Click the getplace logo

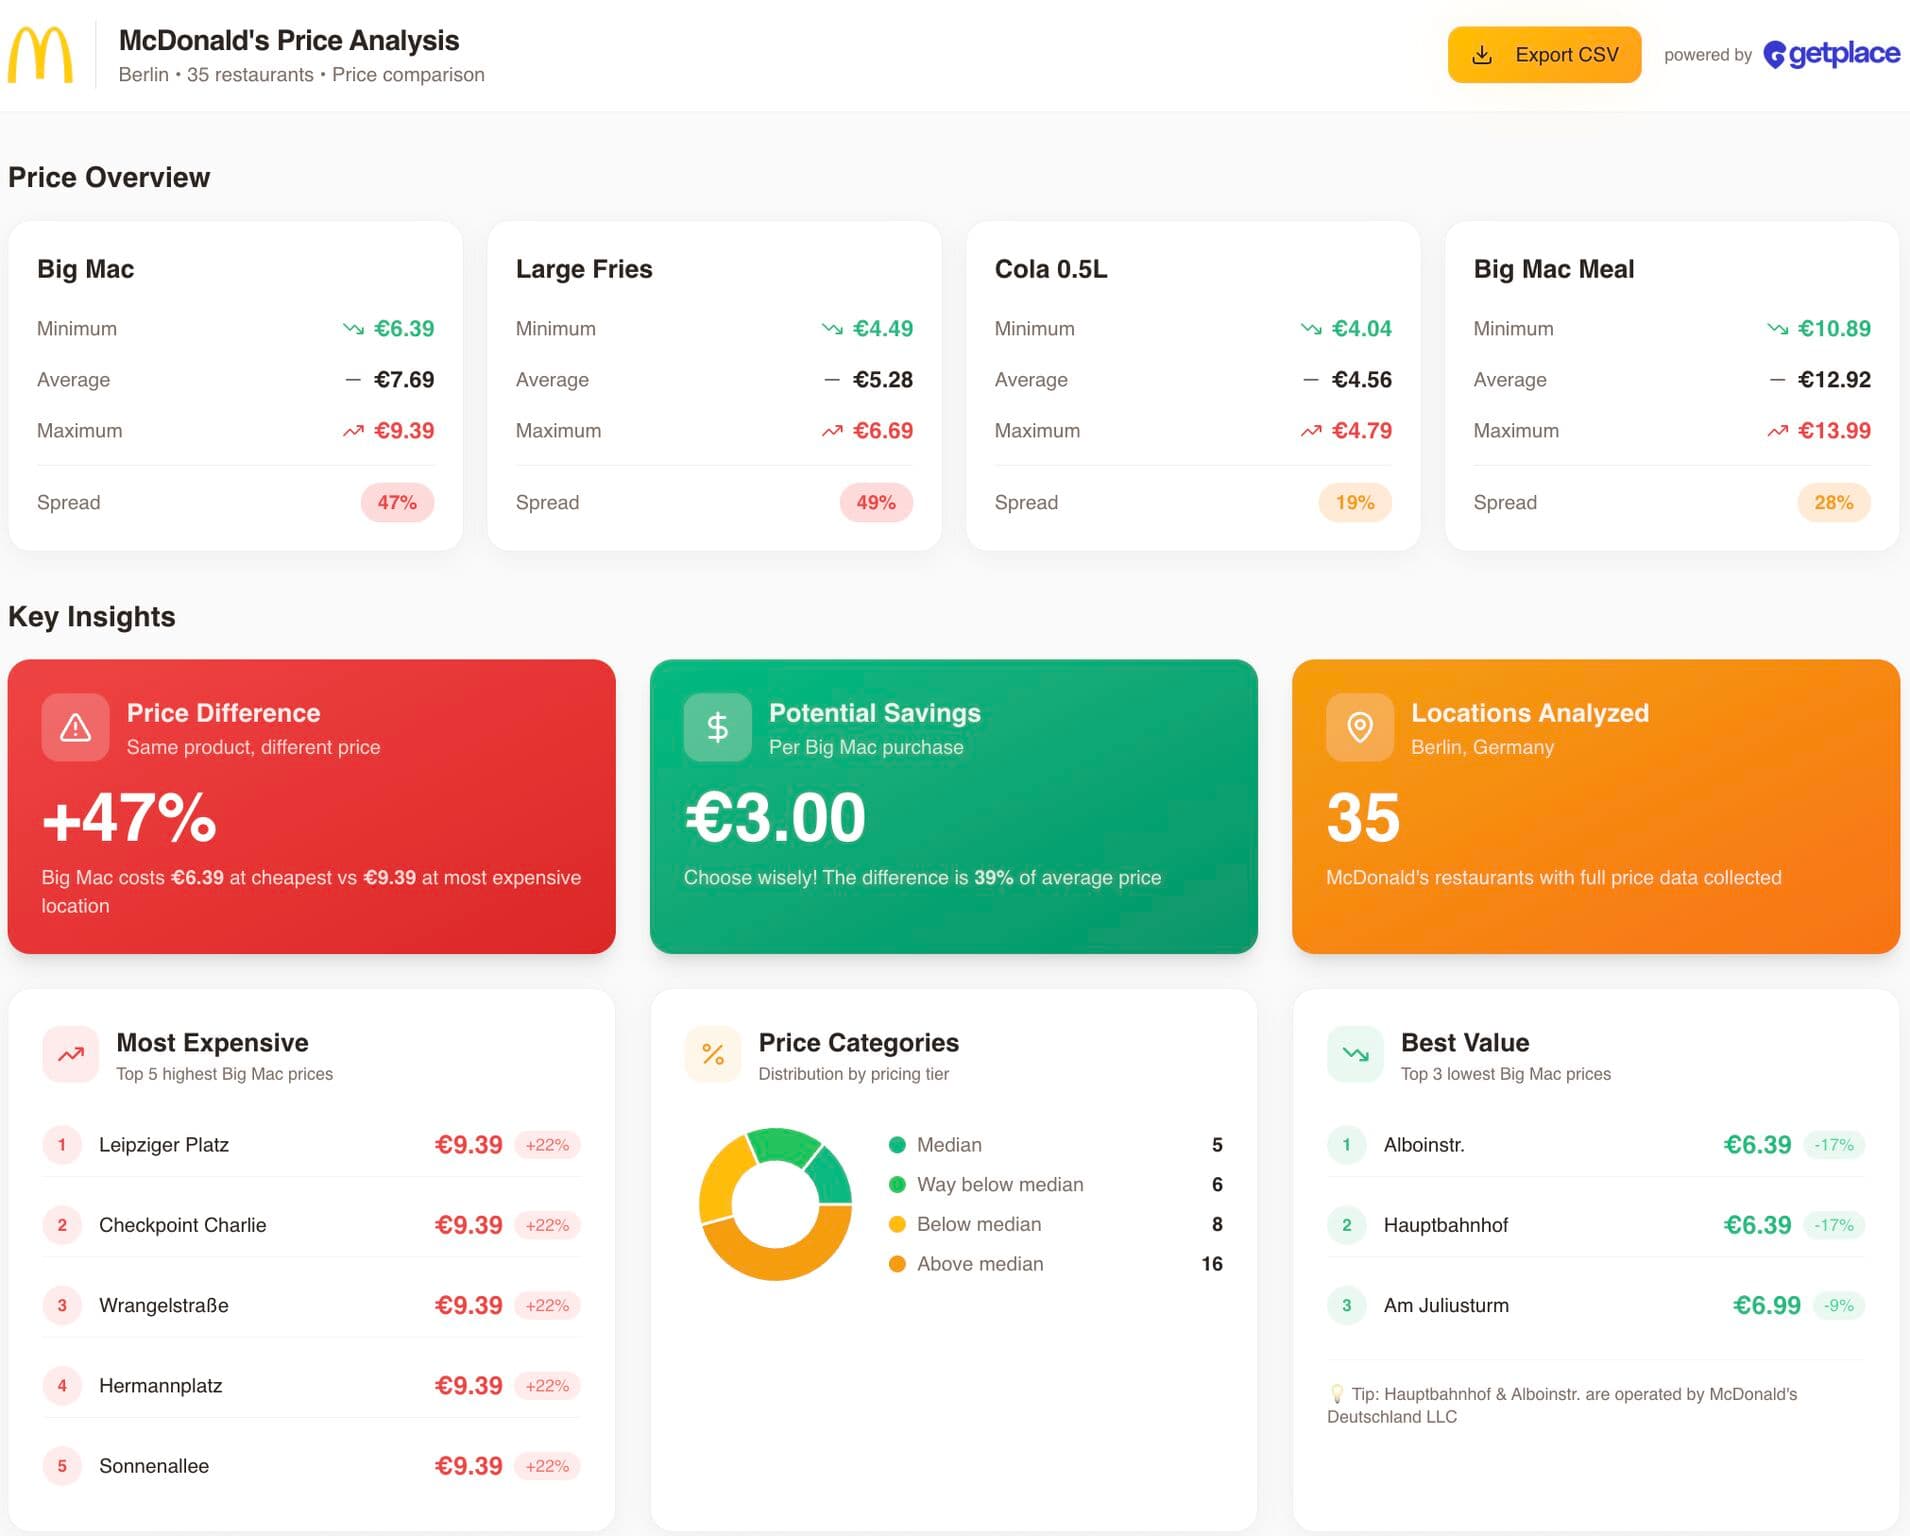[x=1831, y=54]
